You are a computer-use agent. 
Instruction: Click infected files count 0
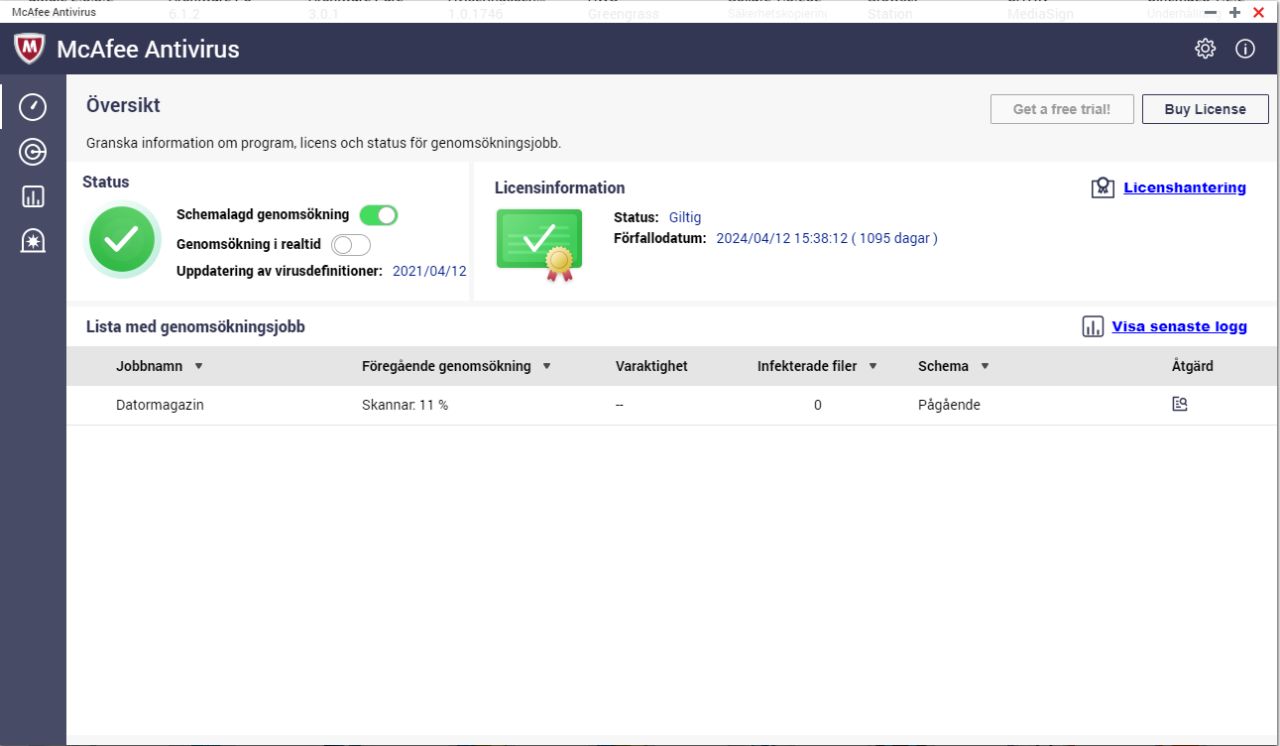pyautogui.click(x=818, y=405)
